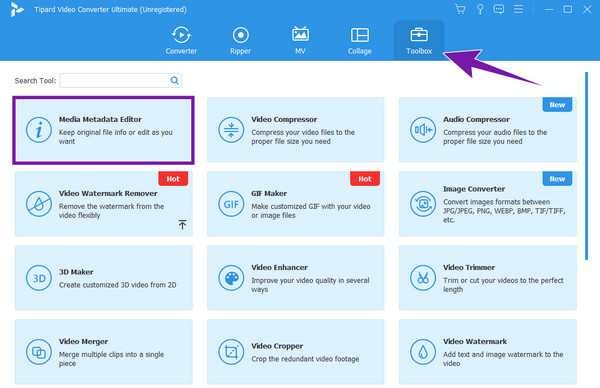The height and width of the screenshot is (388, 600).
Task: Click the Video Watermark Remover icon
Action: 39,204
